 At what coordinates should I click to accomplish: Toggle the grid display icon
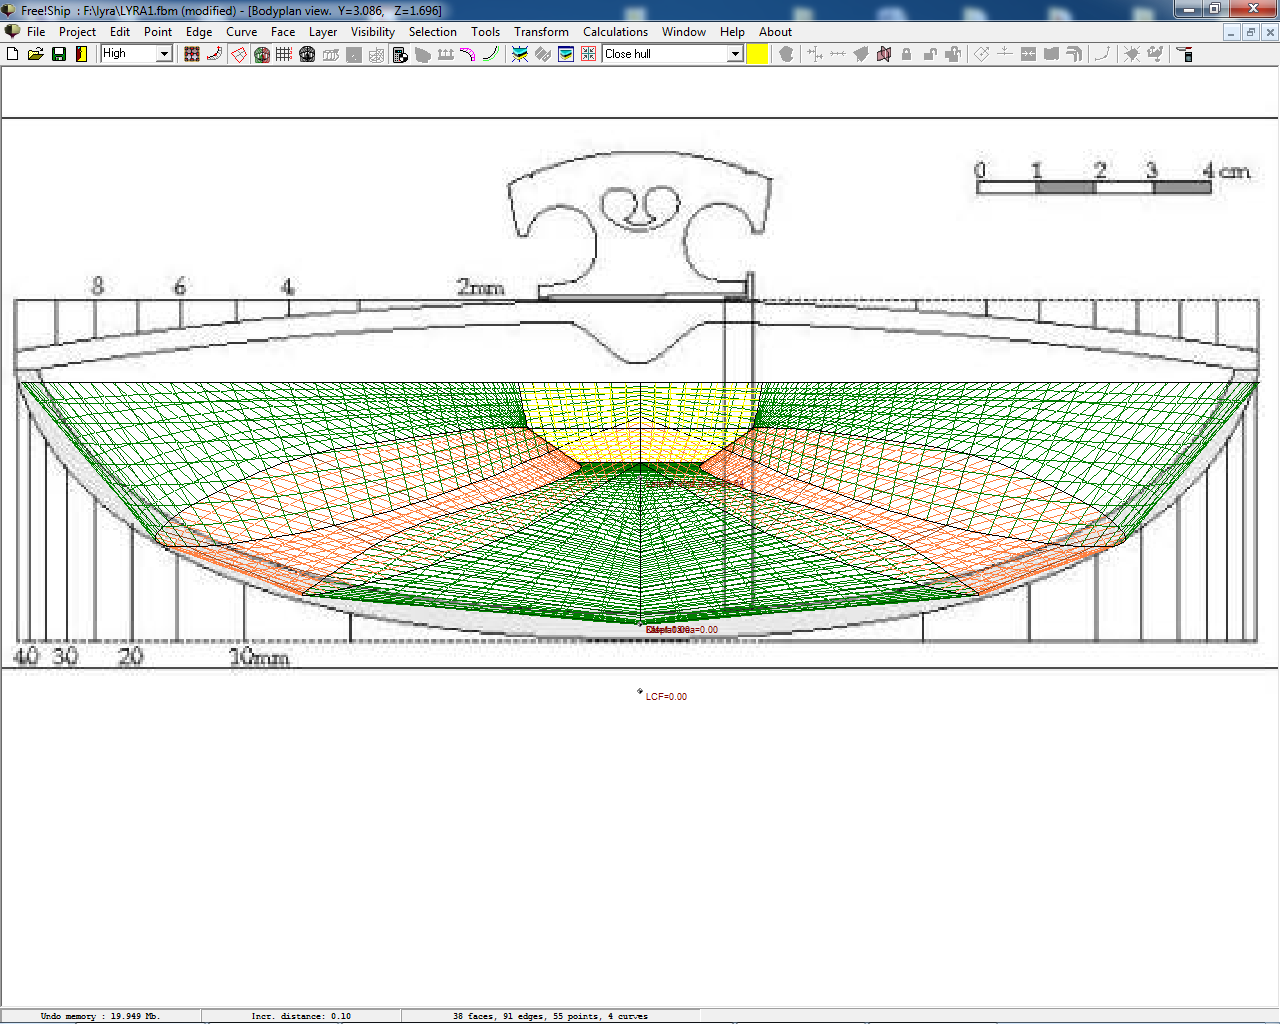pyautogui.click(x=284, y=54)
